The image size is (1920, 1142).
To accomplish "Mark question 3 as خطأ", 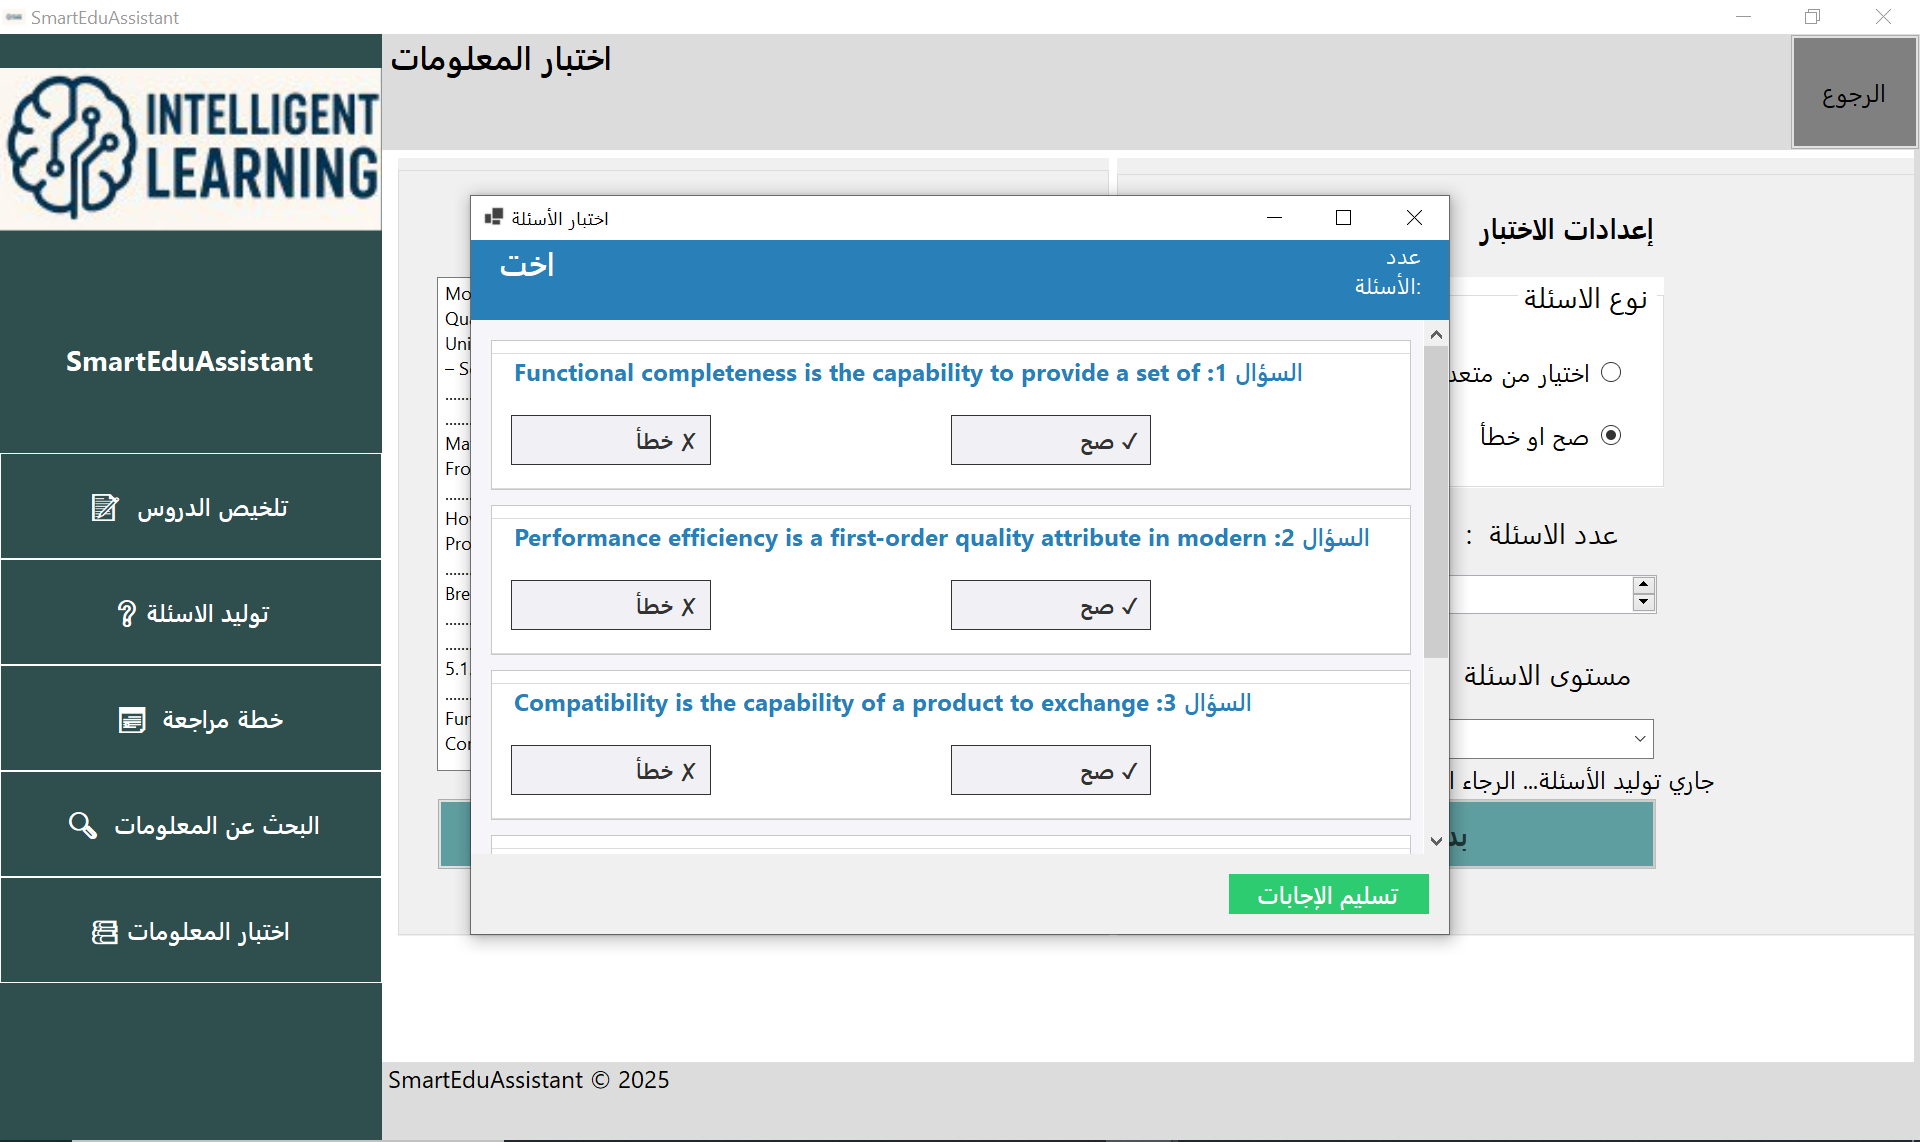I will [610, 770].
